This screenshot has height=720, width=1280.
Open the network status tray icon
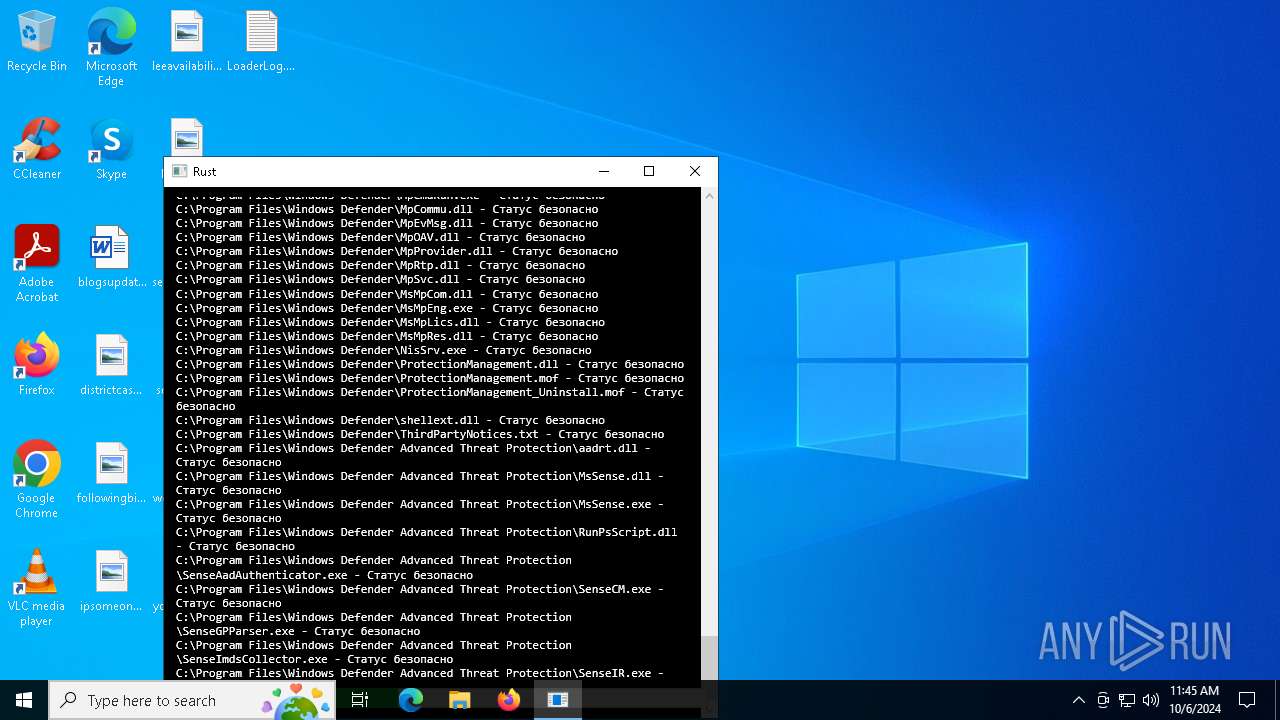click(1127, 700)
